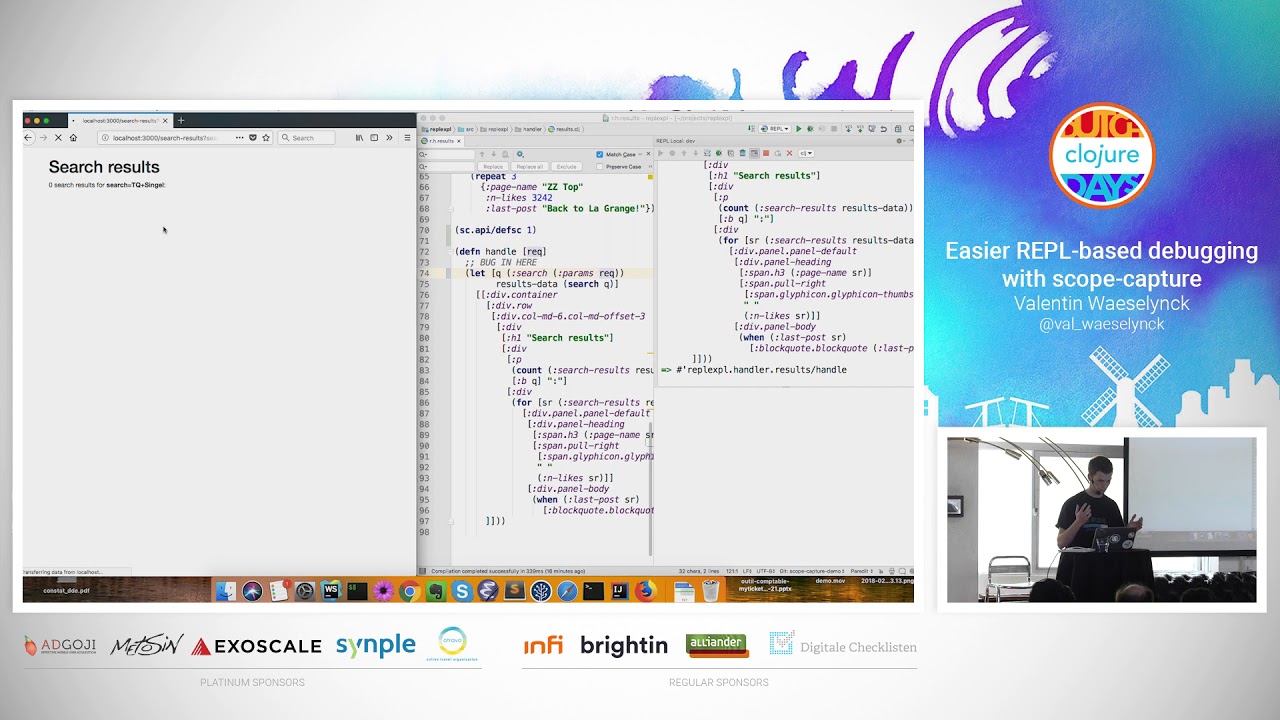Open Skype from the Dock

click(x=462, y=591)
